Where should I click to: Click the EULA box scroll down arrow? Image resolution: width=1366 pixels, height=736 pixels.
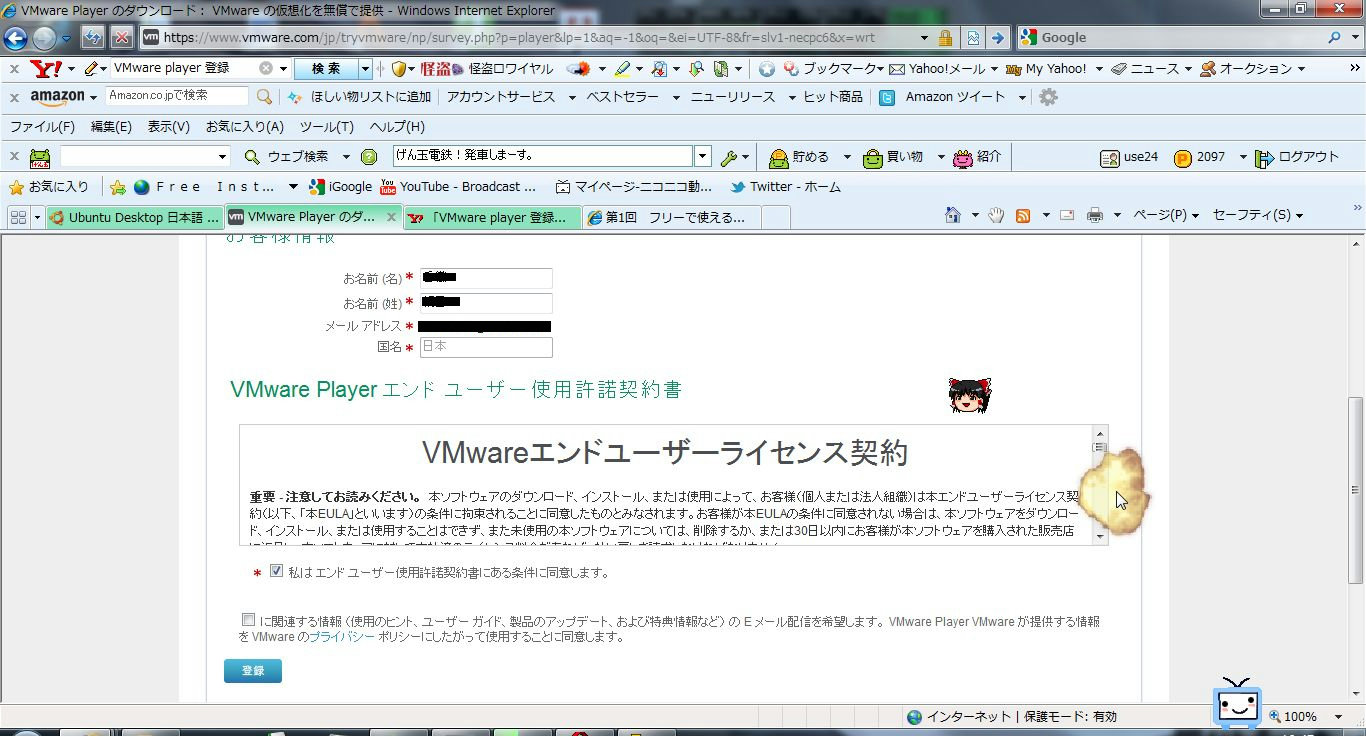(x=1099, y=536)
